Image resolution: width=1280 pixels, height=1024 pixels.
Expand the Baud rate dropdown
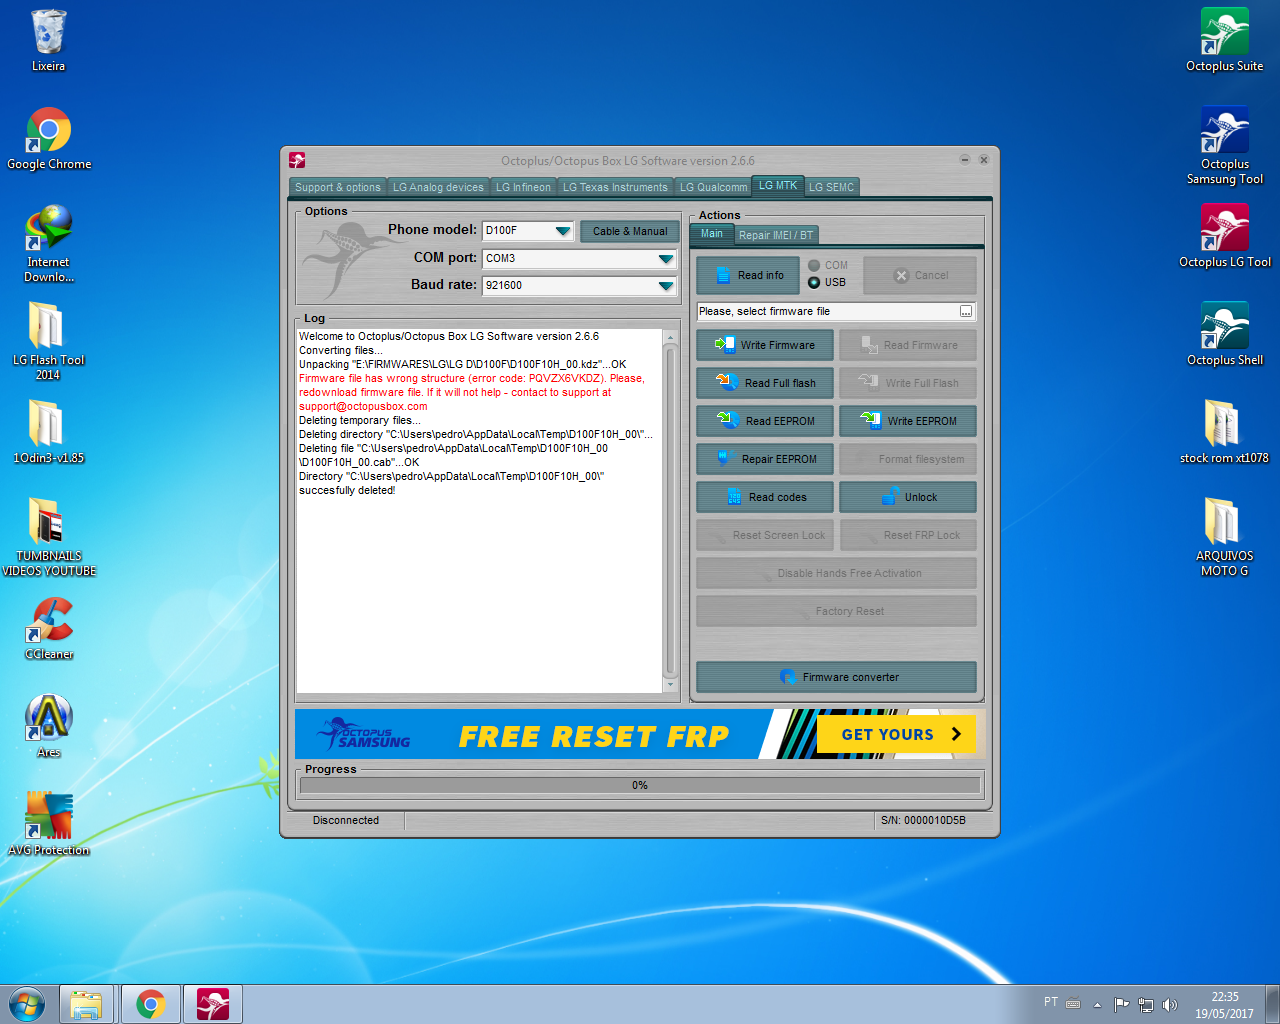tap(666, 286)
